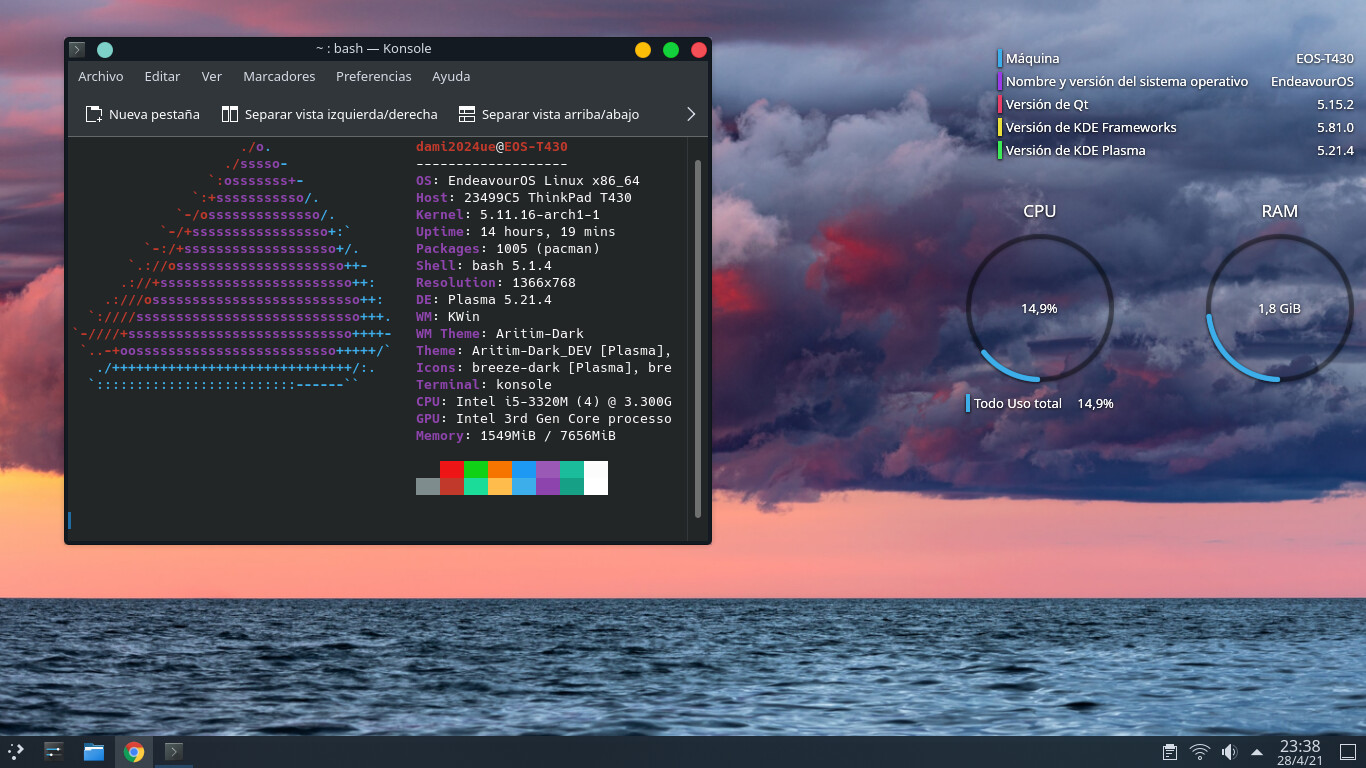Click the bright red color block in terminal
This screenshot has height=768, width=1366.
pyautogui.click(x=452, y=470)
